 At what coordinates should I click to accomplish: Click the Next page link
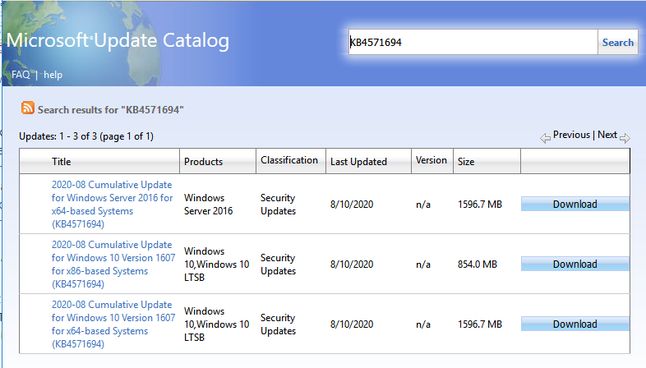(607, 135)
